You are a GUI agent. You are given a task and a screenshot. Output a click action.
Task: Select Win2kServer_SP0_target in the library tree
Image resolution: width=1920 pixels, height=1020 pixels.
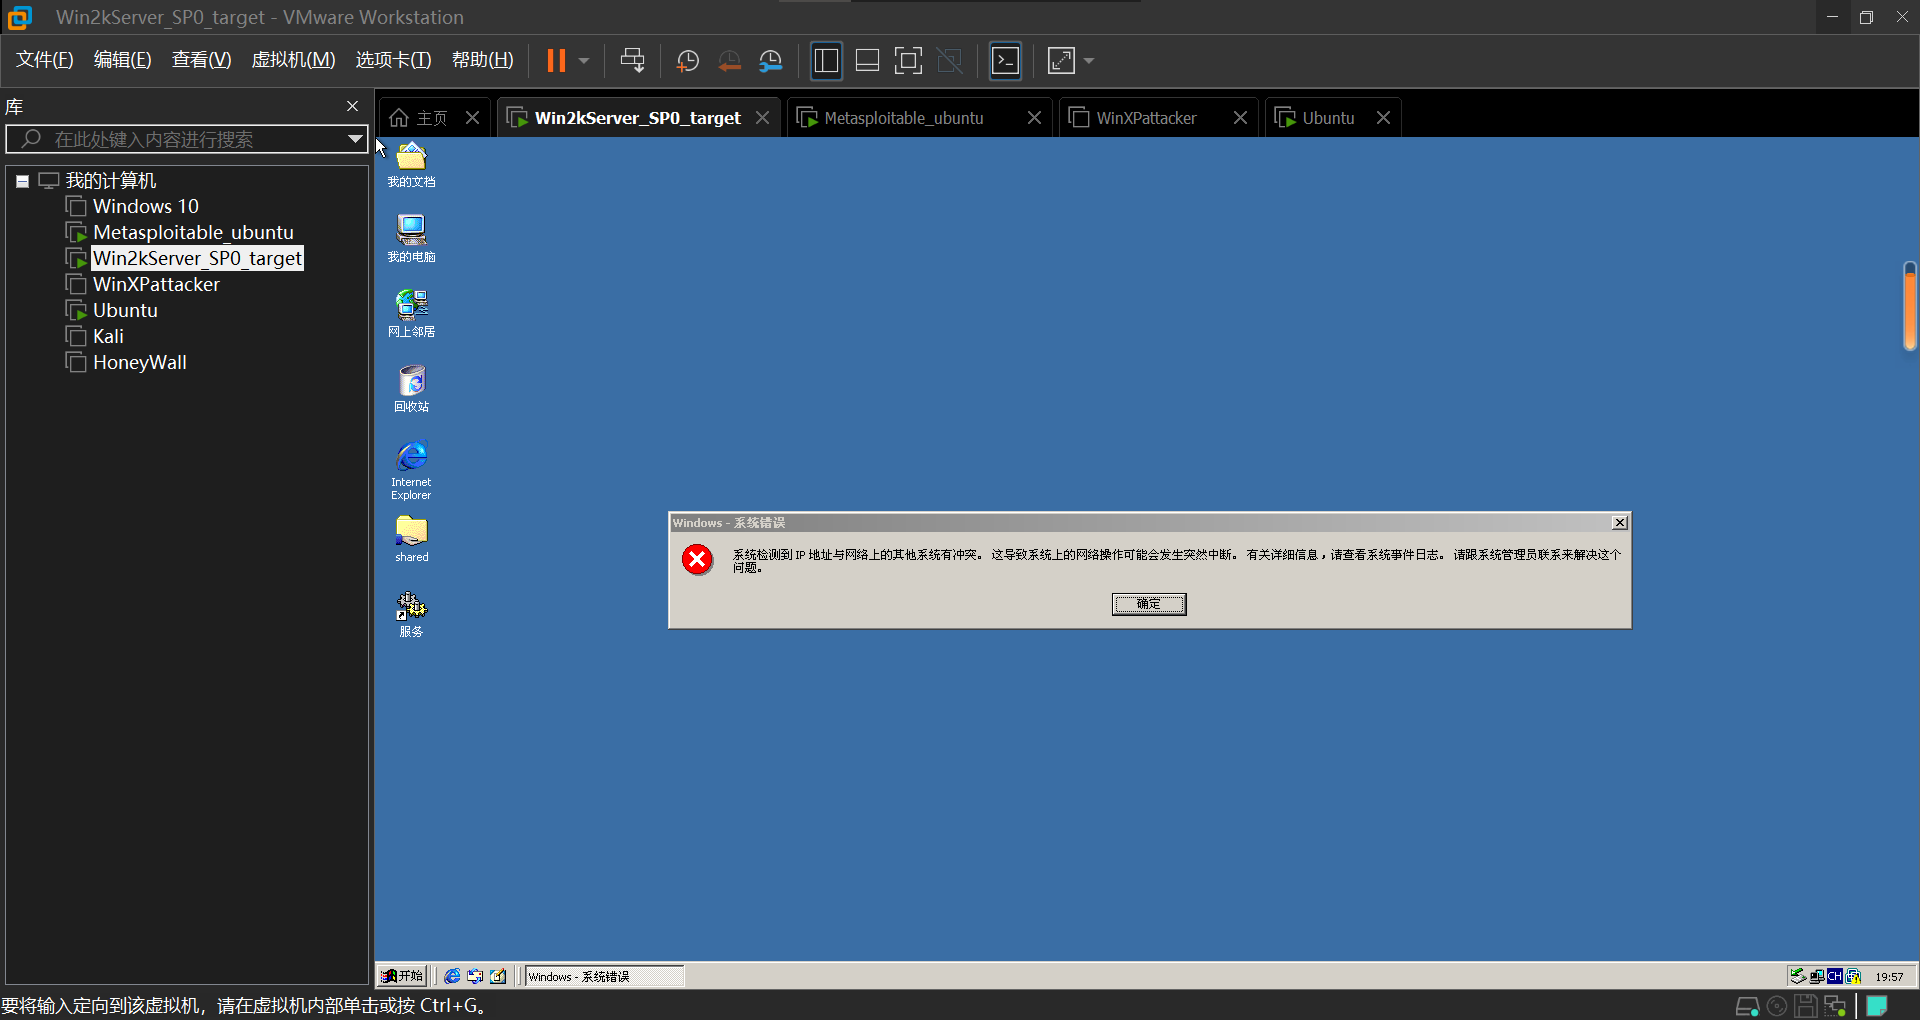[197, 258]
